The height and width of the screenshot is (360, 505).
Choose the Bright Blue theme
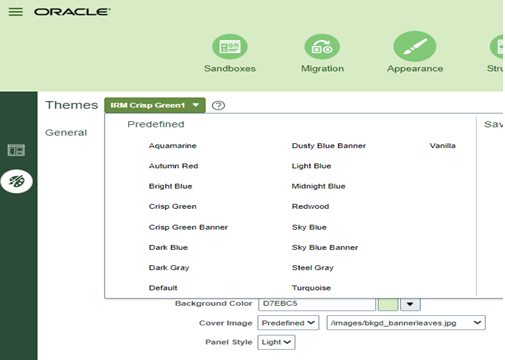(170, 186)
